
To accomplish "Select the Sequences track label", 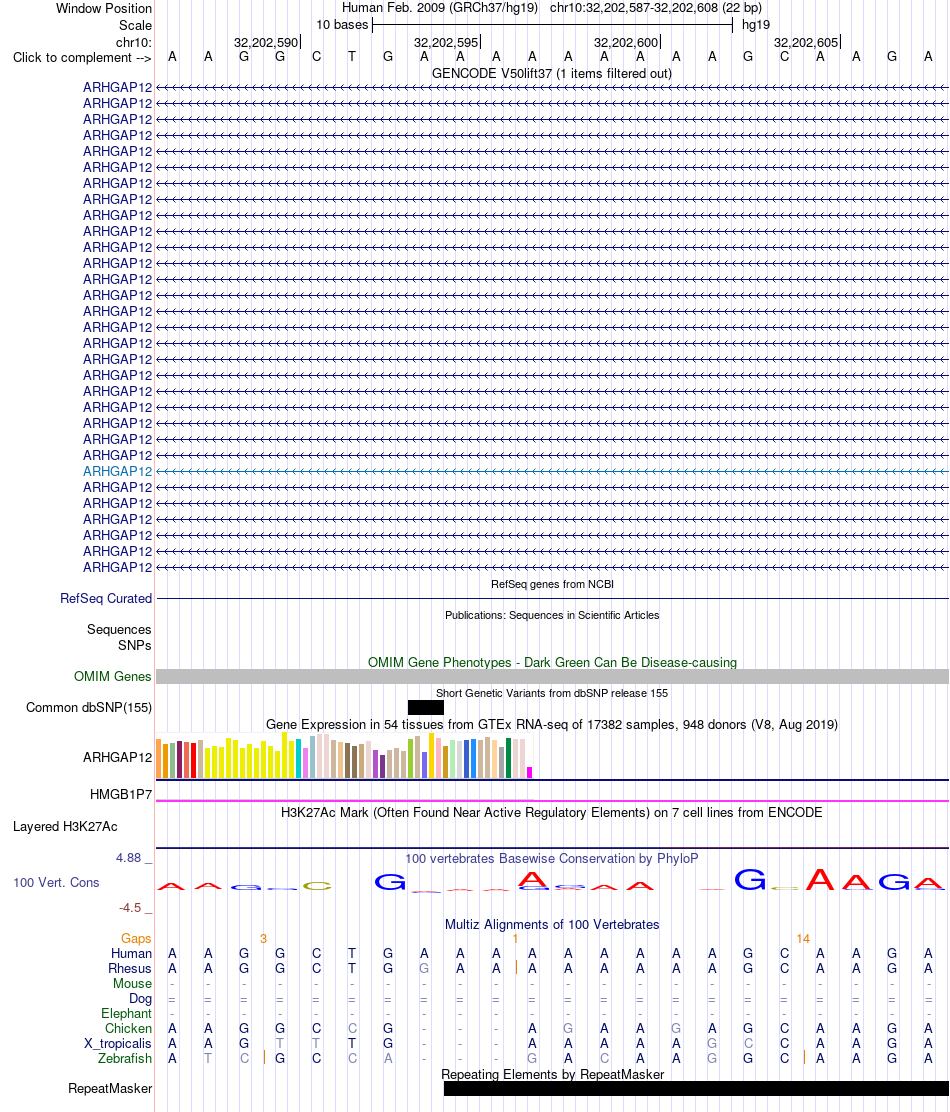I will click(119, 629).
